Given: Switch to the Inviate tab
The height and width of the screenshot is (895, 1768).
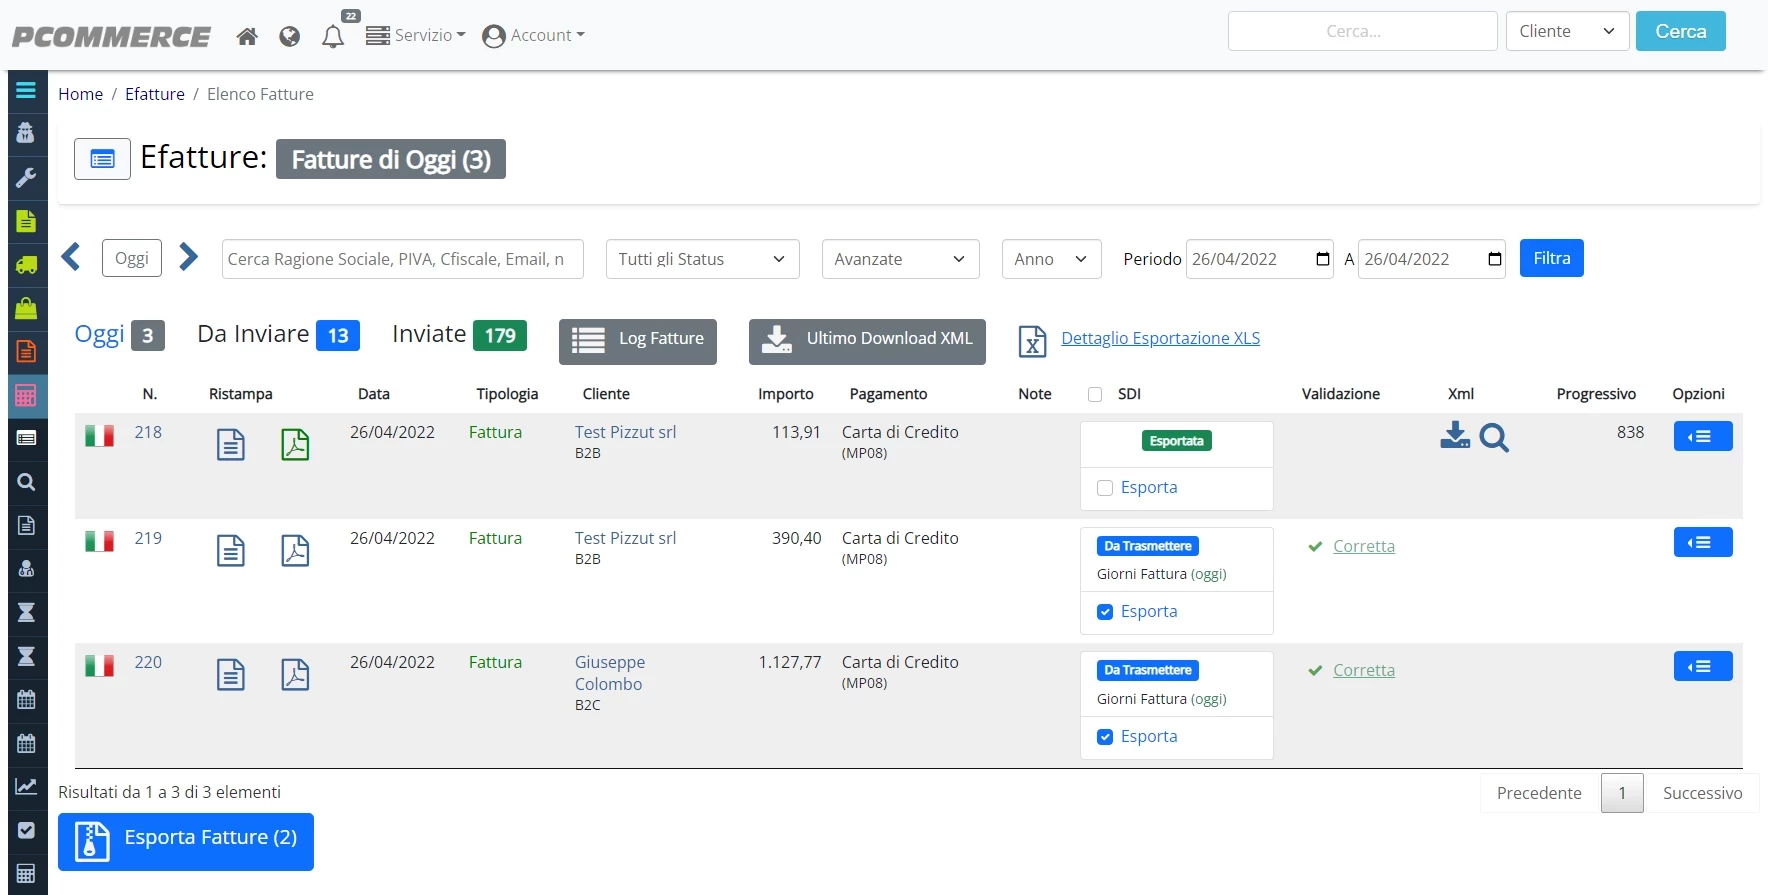Looking at the screenshot, I should click(459, 335).
